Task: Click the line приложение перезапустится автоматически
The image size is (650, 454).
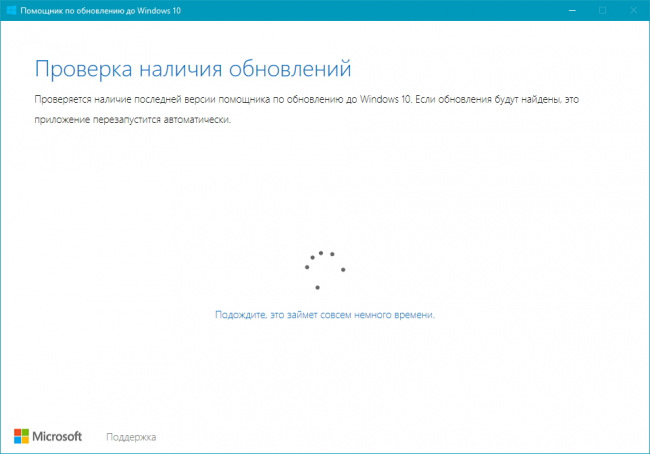Action: pyautogui.click(x=133, y=120)
